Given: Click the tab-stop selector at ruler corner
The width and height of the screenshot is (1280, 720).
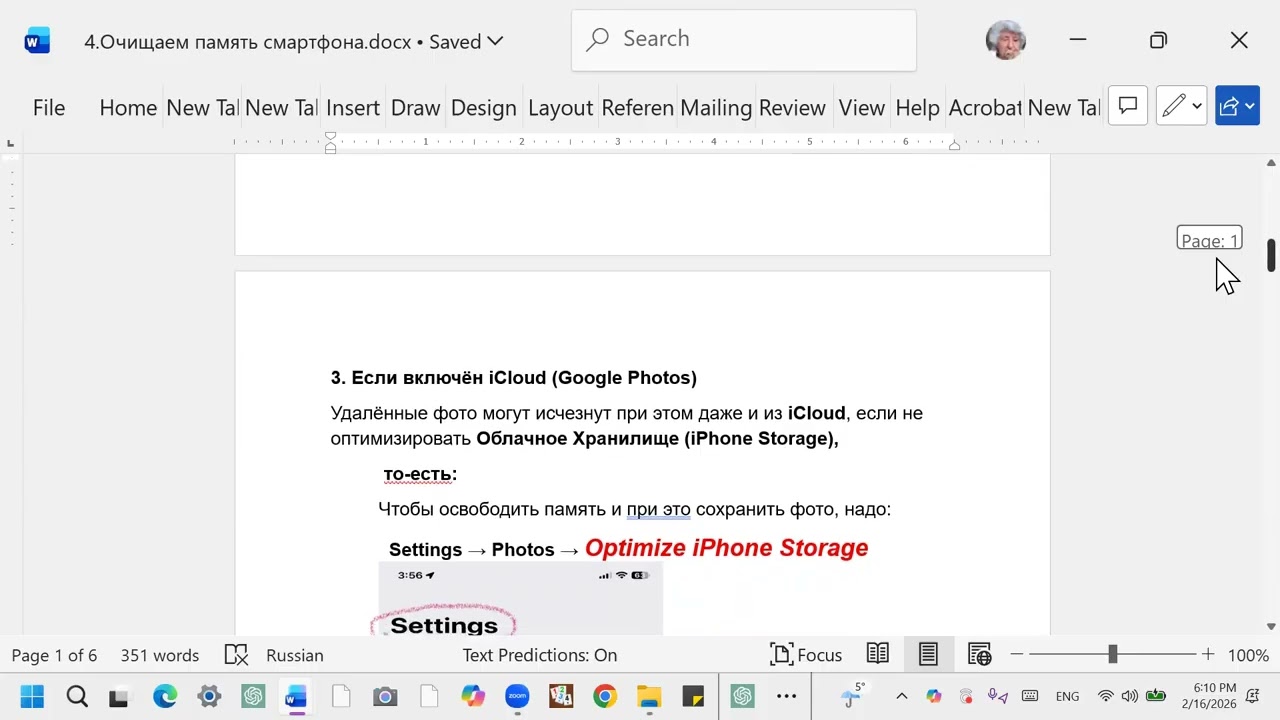Looking at the screenshot, I should click(x=10, y=144).
